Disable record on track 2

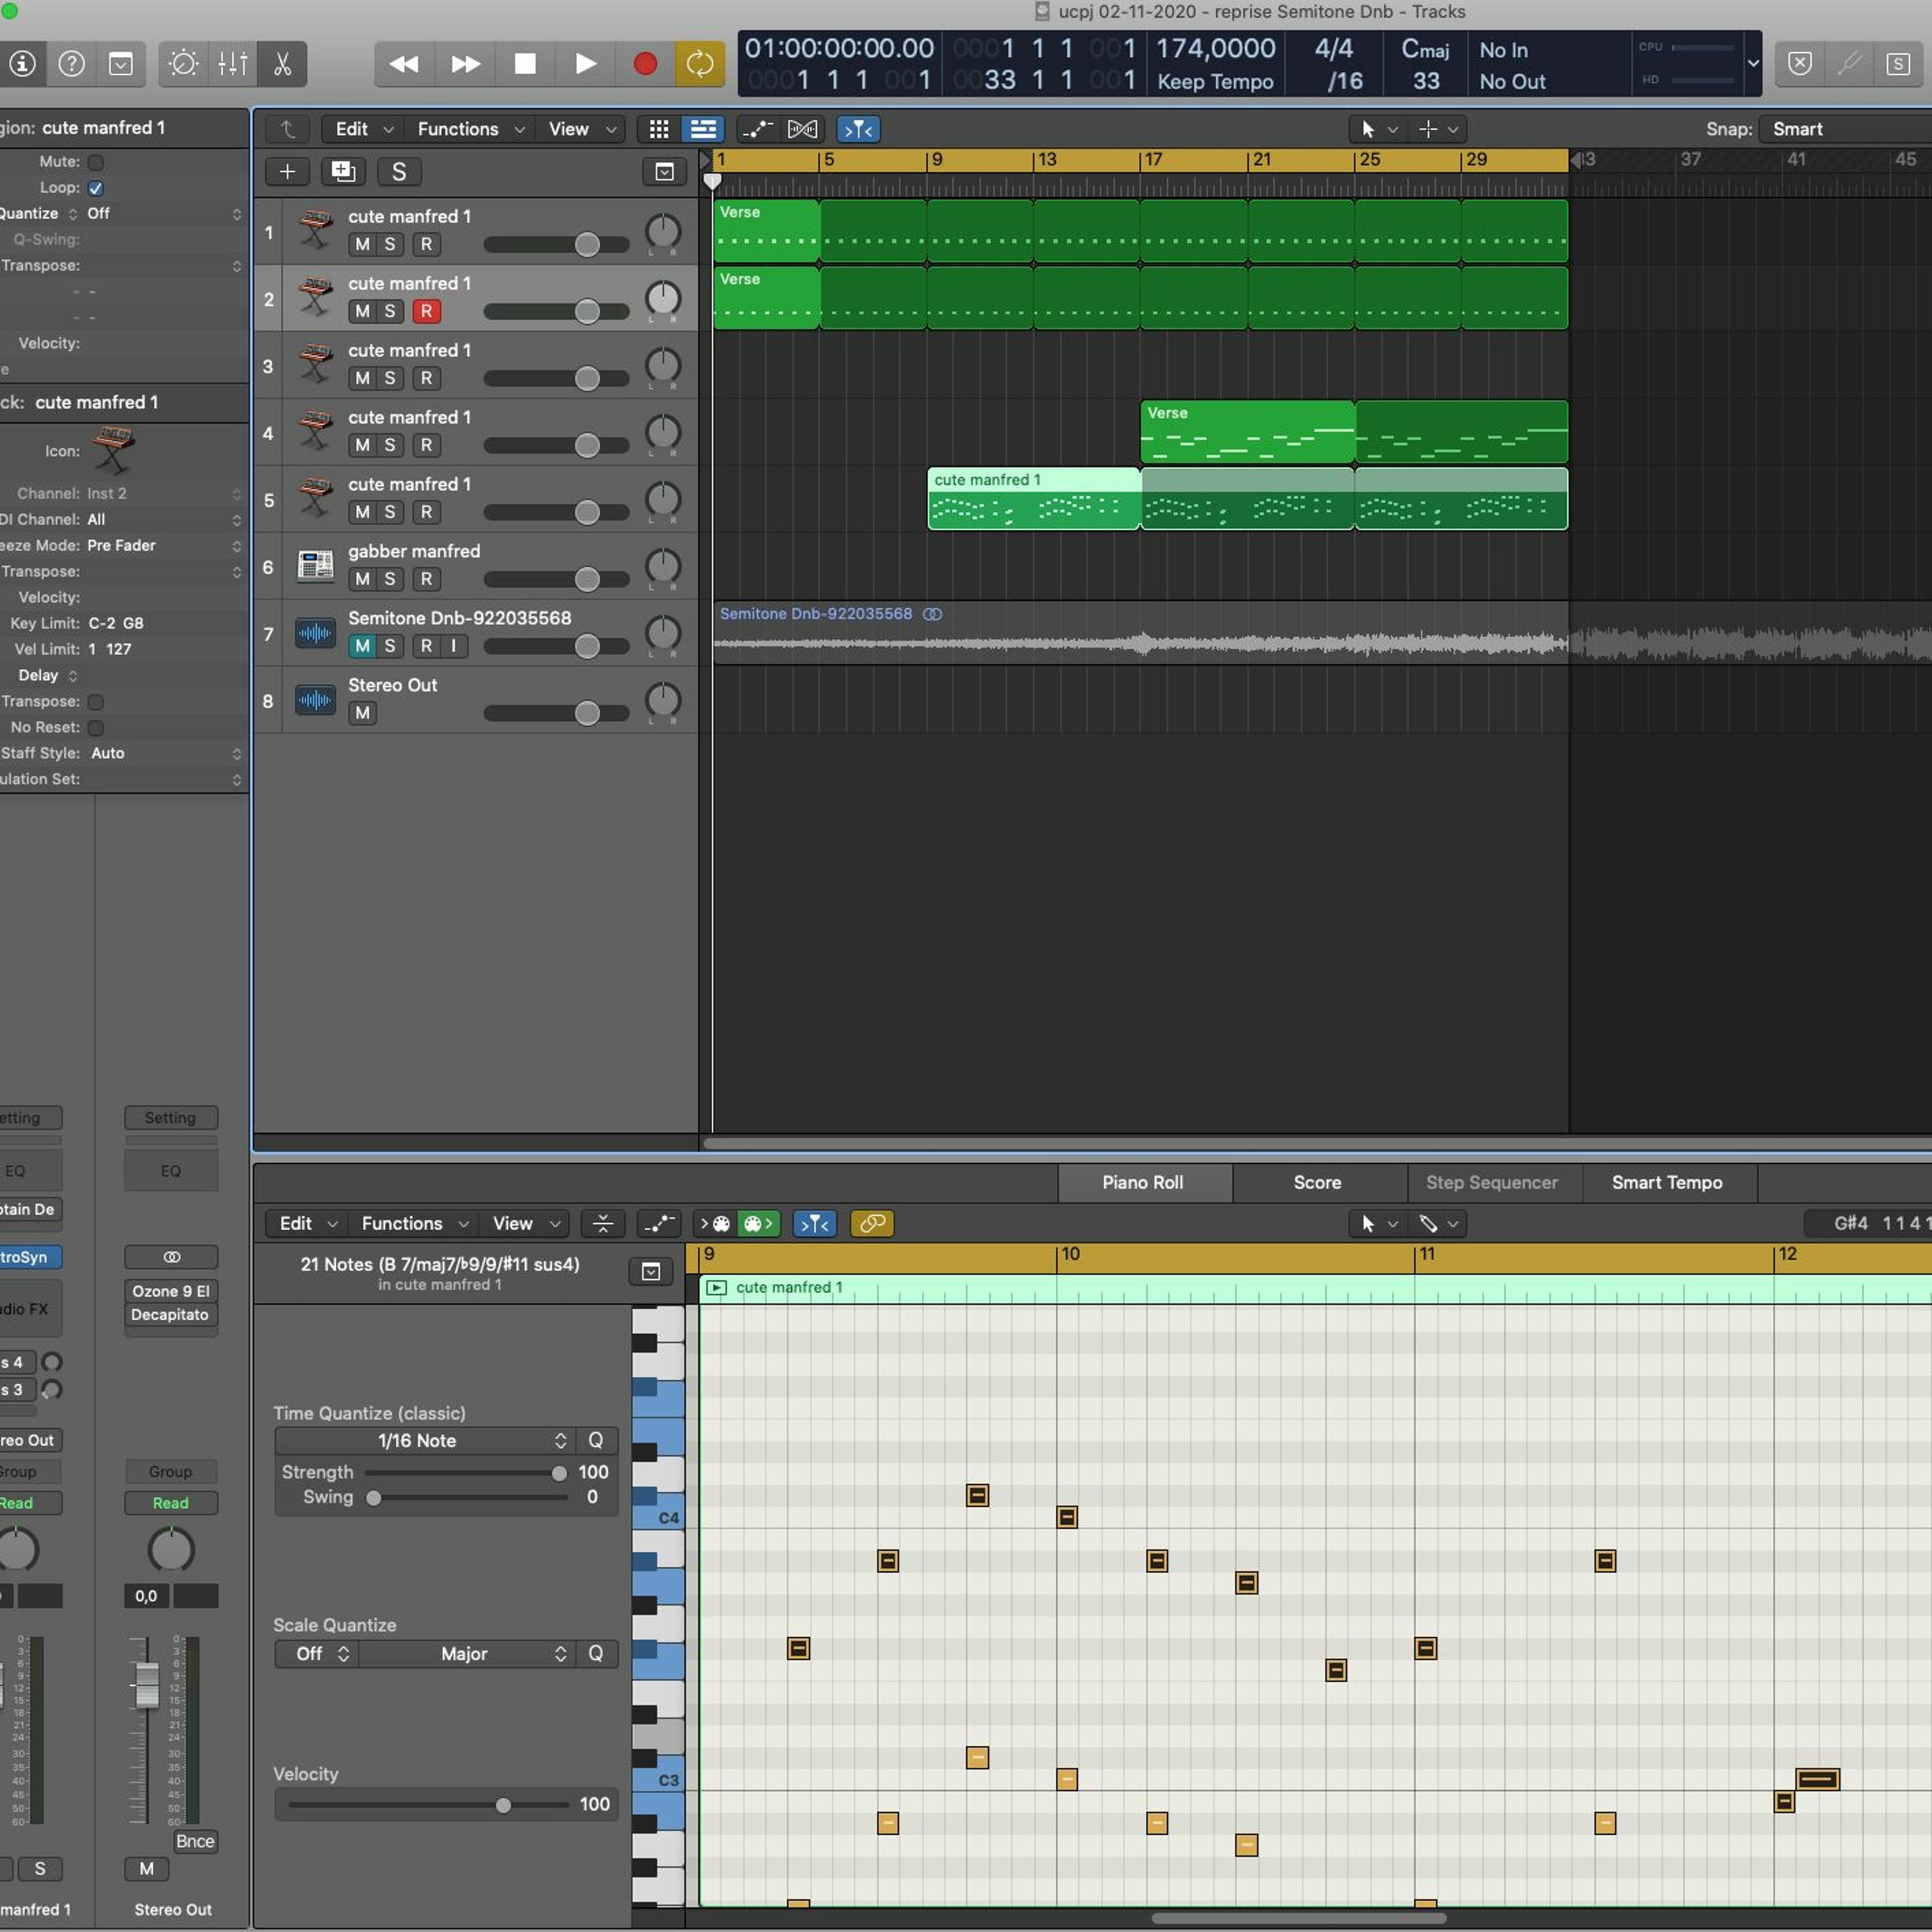pyautogui.click(x=426, y=311)
